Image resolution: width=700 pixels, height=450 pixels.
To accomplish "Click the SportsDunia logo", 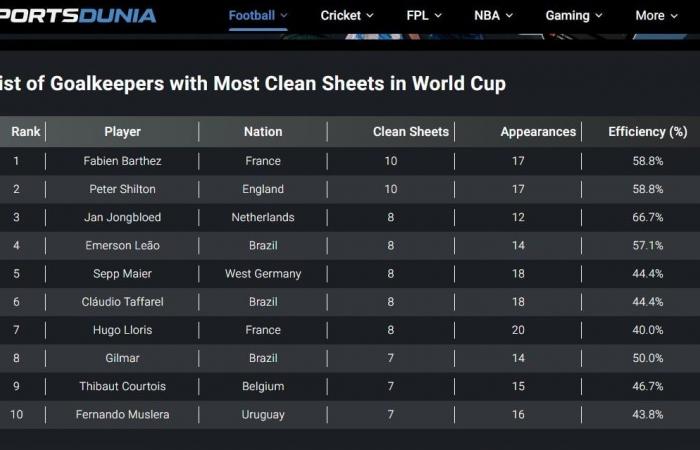I will point(78,15).
